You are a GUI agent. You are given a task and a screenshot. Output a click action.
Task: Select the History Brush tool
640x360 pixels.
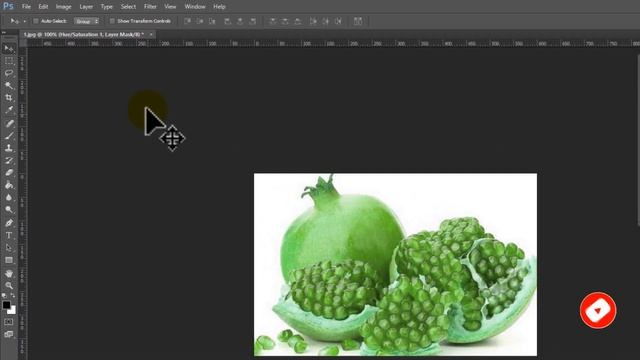point(9,160)
